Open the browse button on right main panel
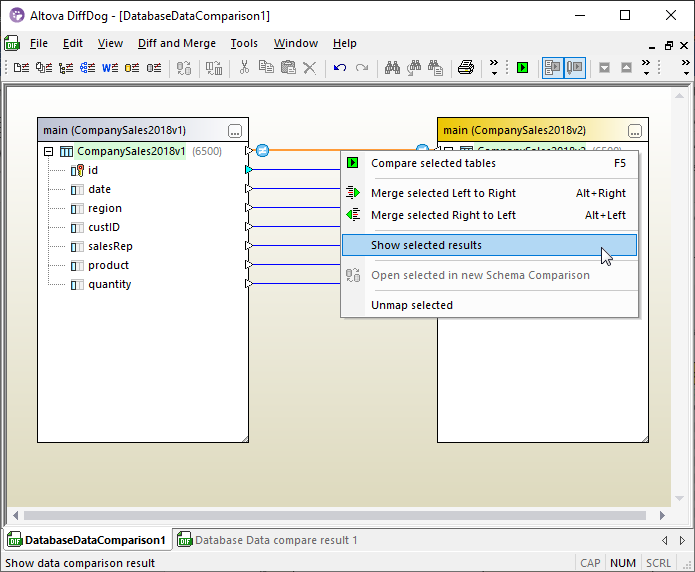 635,131
